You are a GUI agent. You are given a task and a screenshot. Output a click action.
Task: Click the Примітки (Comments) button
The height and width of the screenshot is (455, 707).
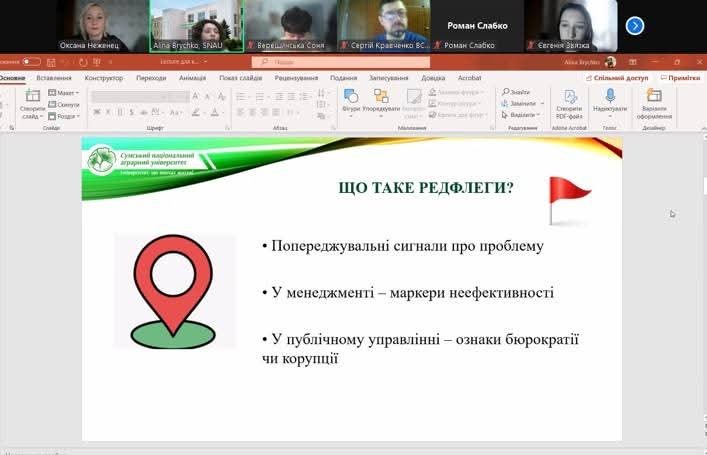click(x=682, y=78)
